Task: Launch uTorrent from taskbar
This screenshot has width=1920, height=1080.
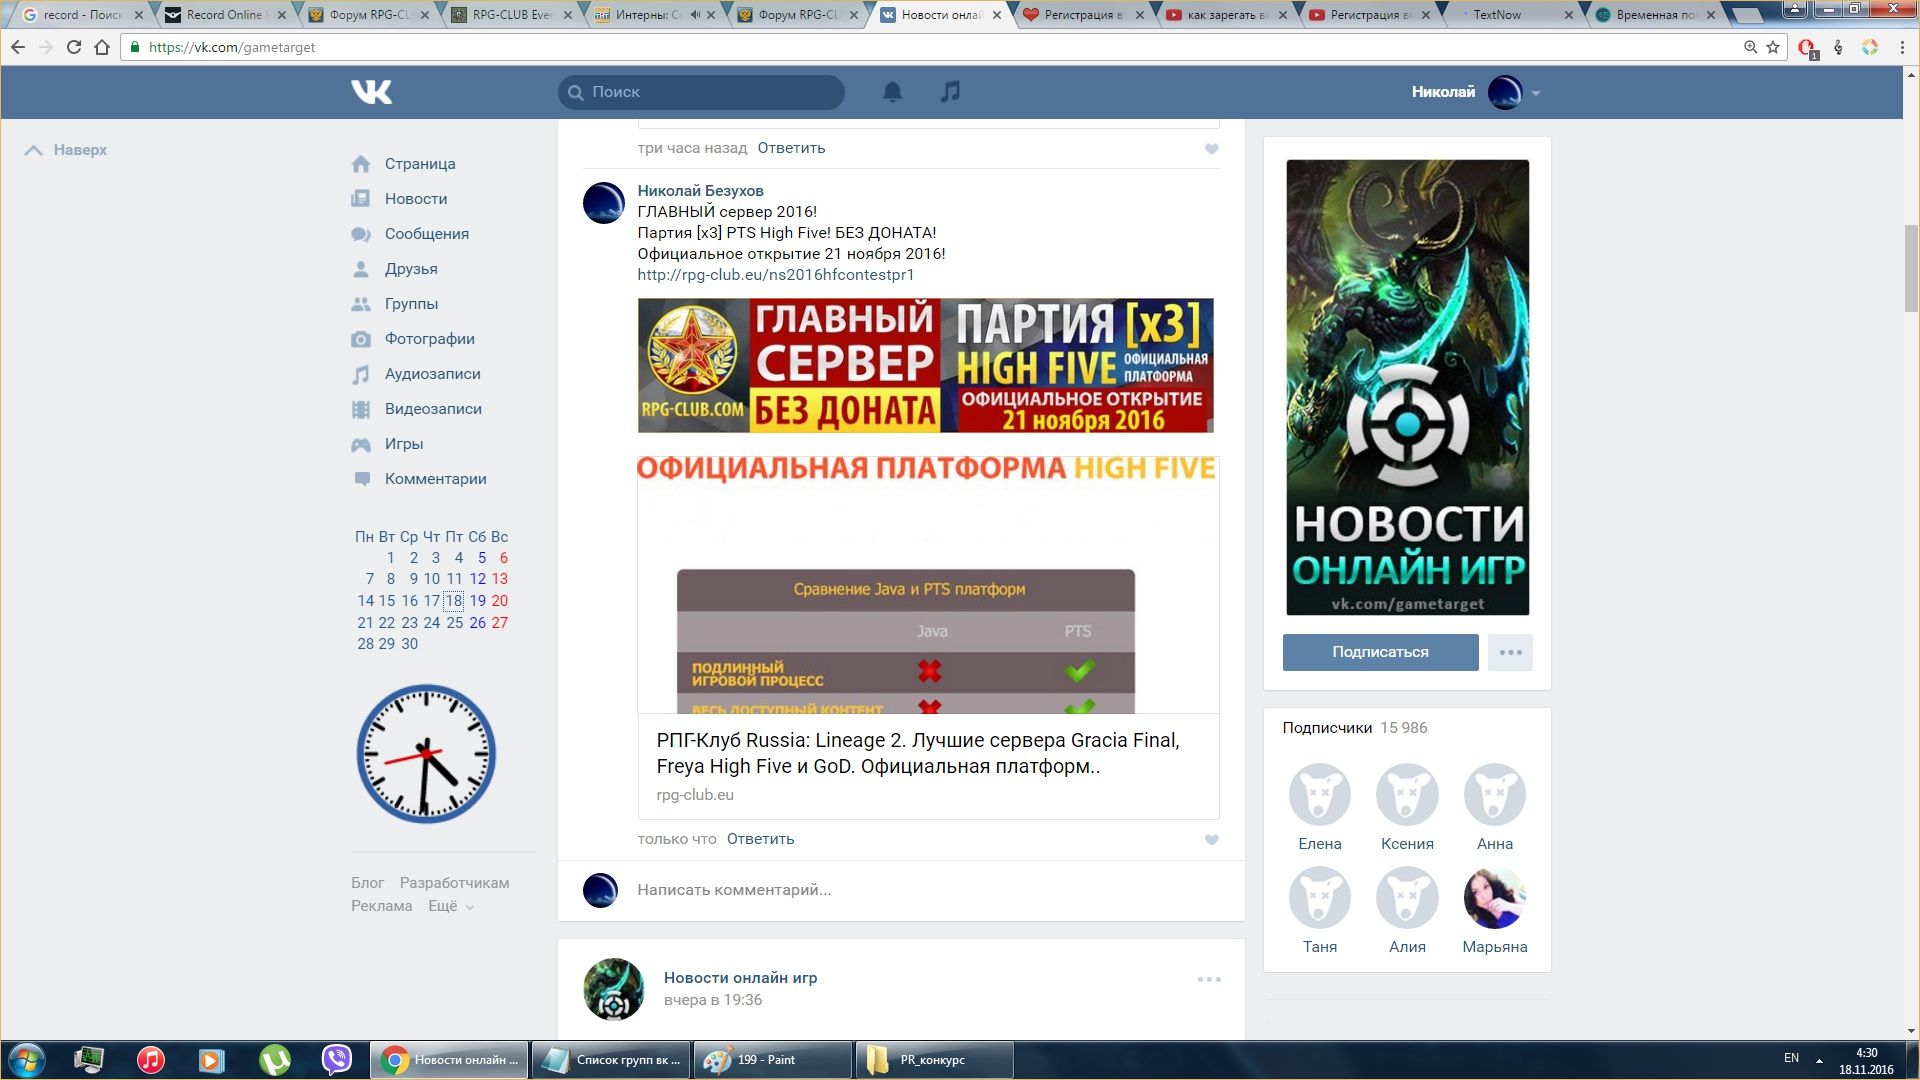Action: pyautogui.click(x=275, y=1060)
